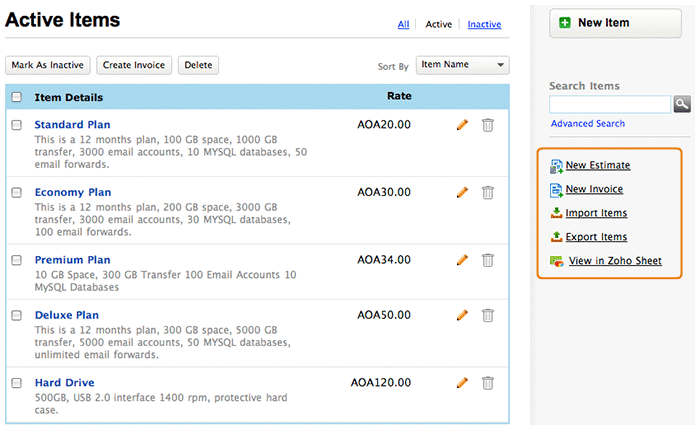Delete Economy Plan using its trash icon
700x430 pixels.
[488, 192]
